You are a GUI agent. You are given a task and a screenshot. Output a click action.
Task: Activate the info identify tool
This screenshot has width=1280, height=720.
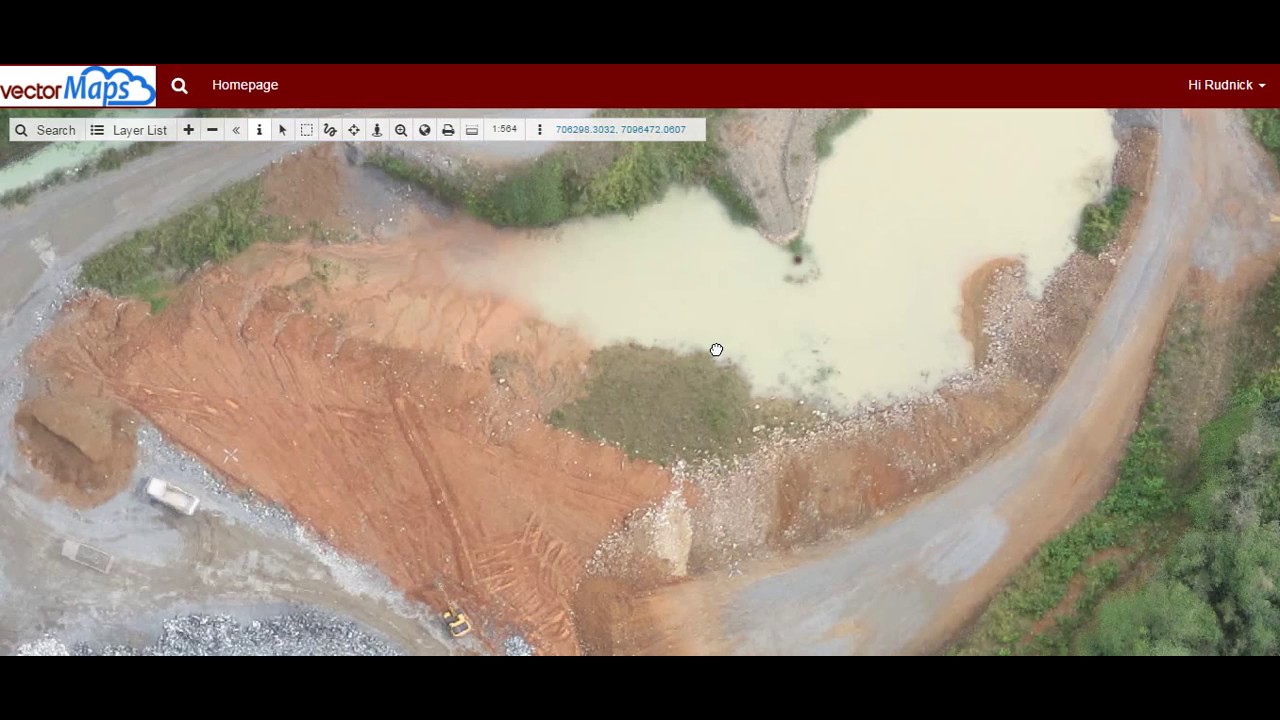tap(259, 130)
